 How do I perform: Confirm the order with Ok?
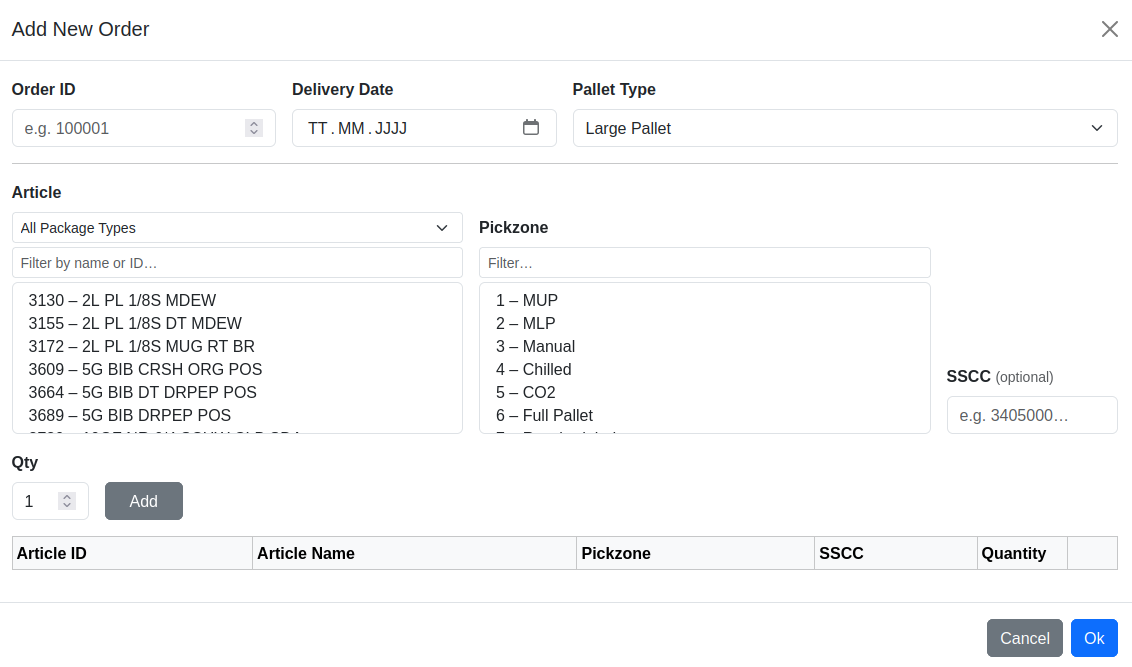pyautogui.click(x=1094, y=638)
